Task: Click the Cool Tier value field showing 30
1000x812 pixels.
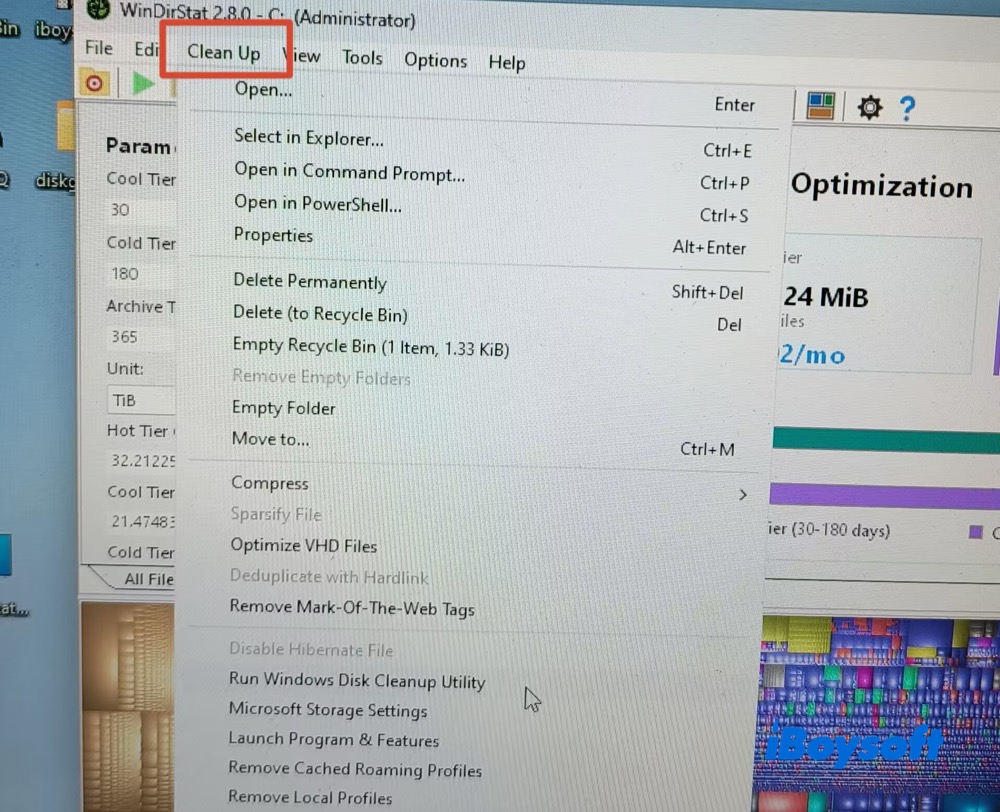Action: [140, 210]
